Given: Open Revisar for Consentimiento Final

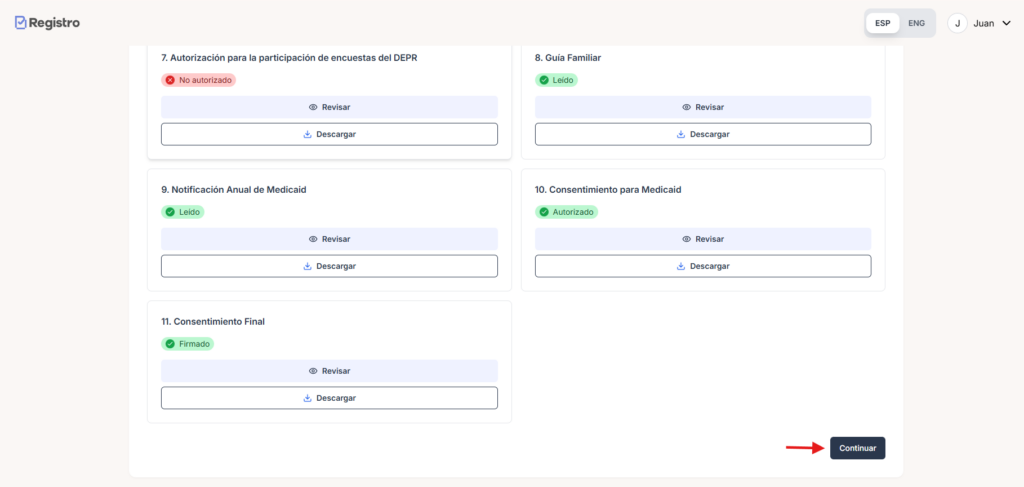Looking at the screenshot, I should point(329,371).
